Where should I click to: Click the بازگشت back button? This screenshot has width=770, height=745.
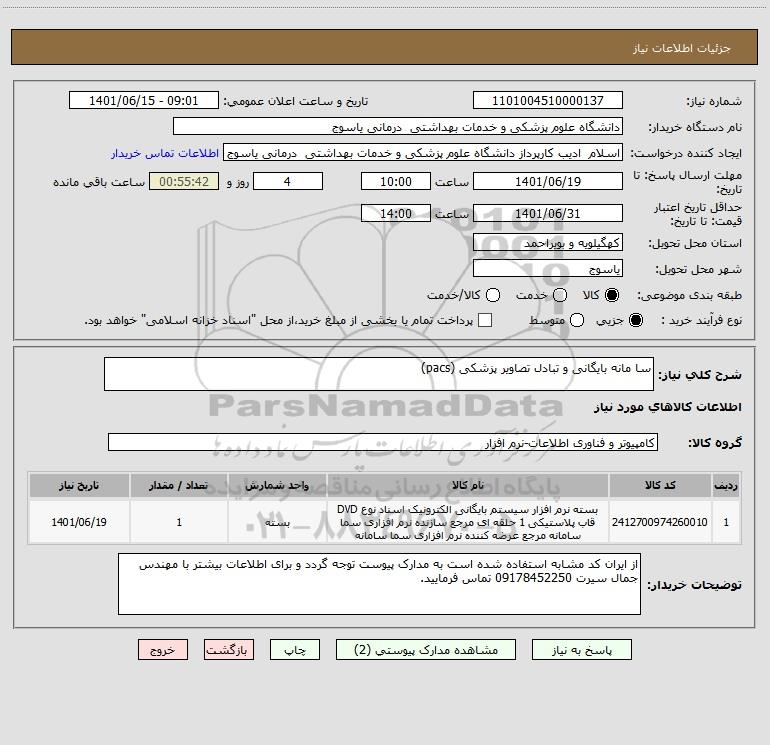[x=229, y=650]
